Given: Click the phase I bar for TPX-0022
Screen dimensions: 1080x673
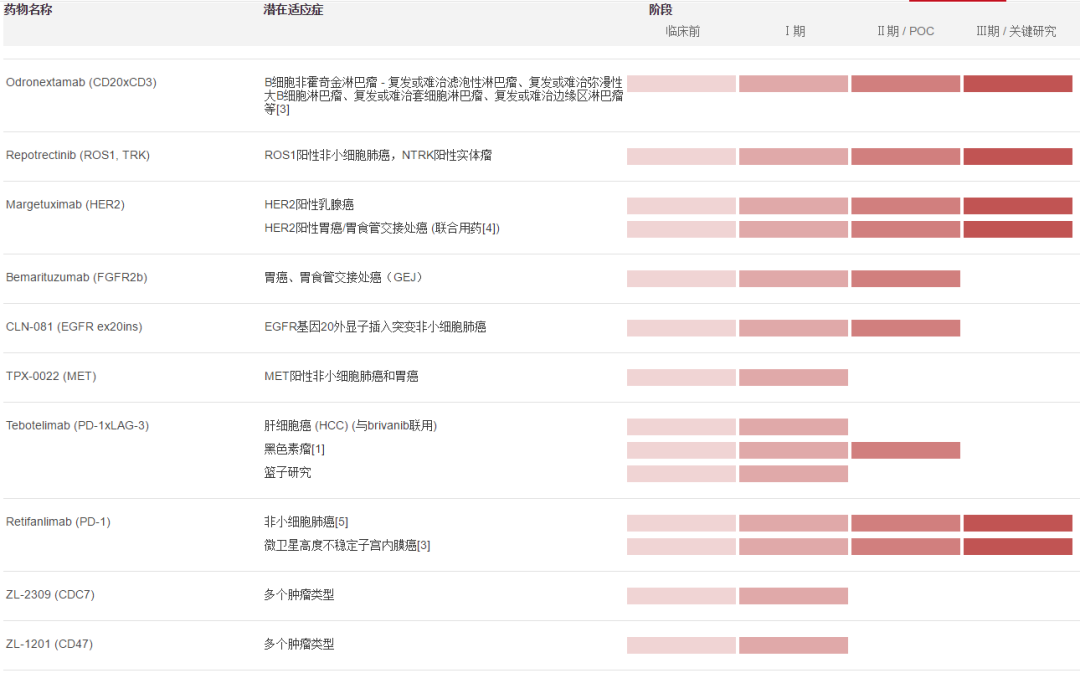Looking at the screenshot, I should tap(793, 377).
